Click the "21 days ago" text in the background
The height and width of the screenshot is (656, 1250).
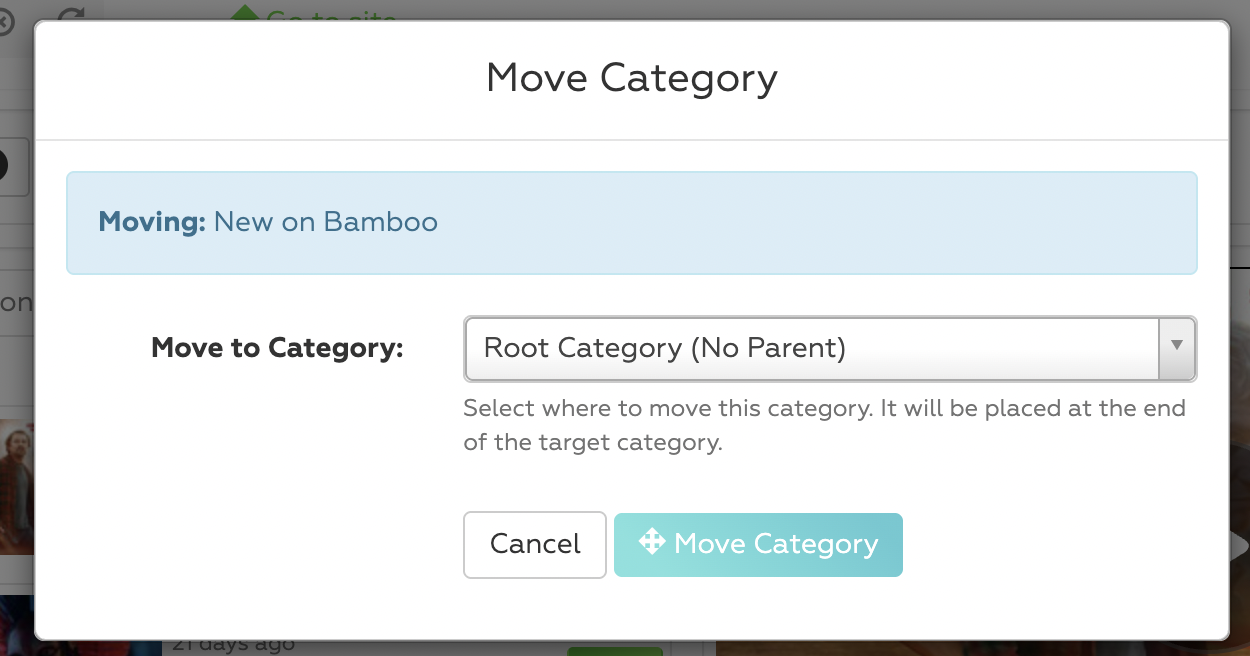232,644
